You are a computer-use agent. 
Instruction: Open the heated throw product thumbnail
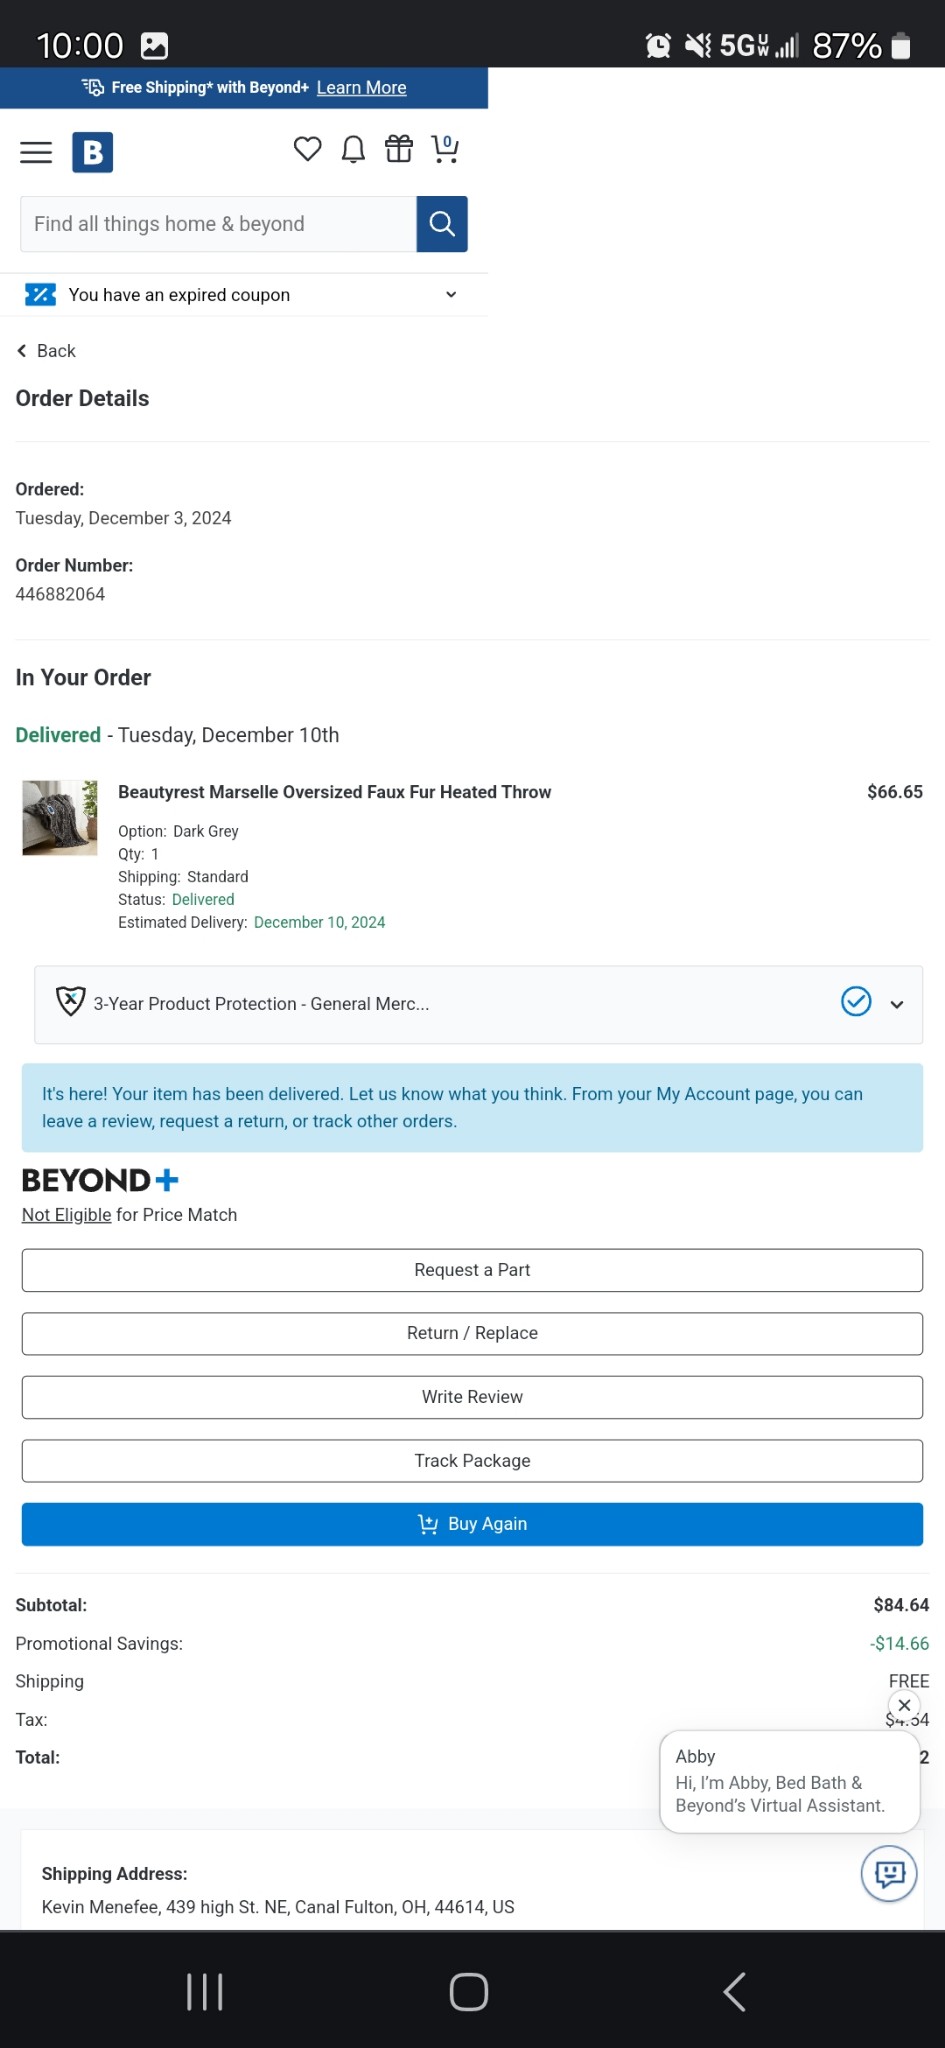point(60,818)
